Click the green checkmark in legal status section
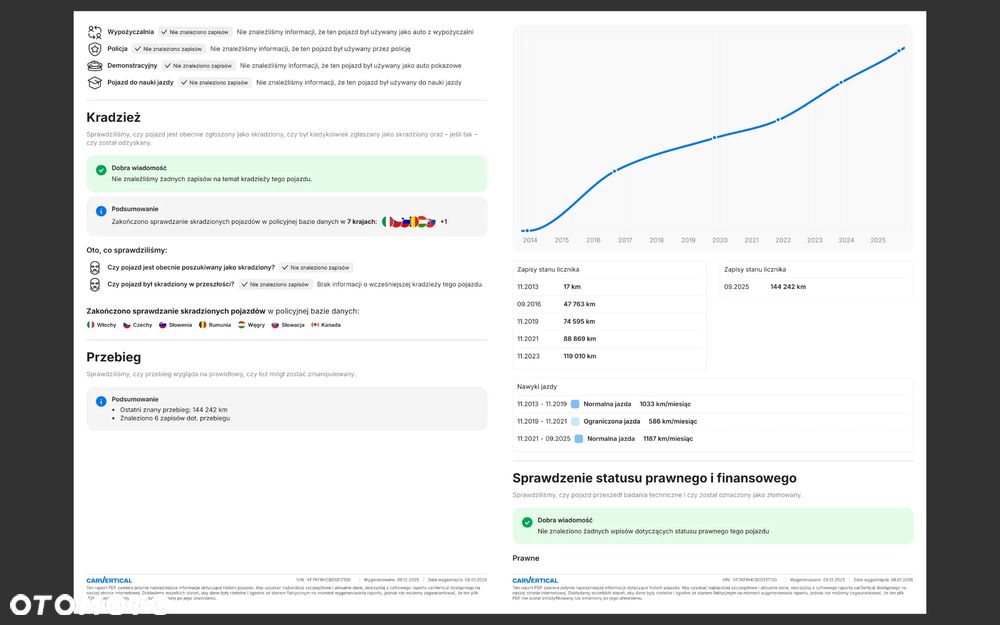 pyautogui.click(x=527, y=522)
